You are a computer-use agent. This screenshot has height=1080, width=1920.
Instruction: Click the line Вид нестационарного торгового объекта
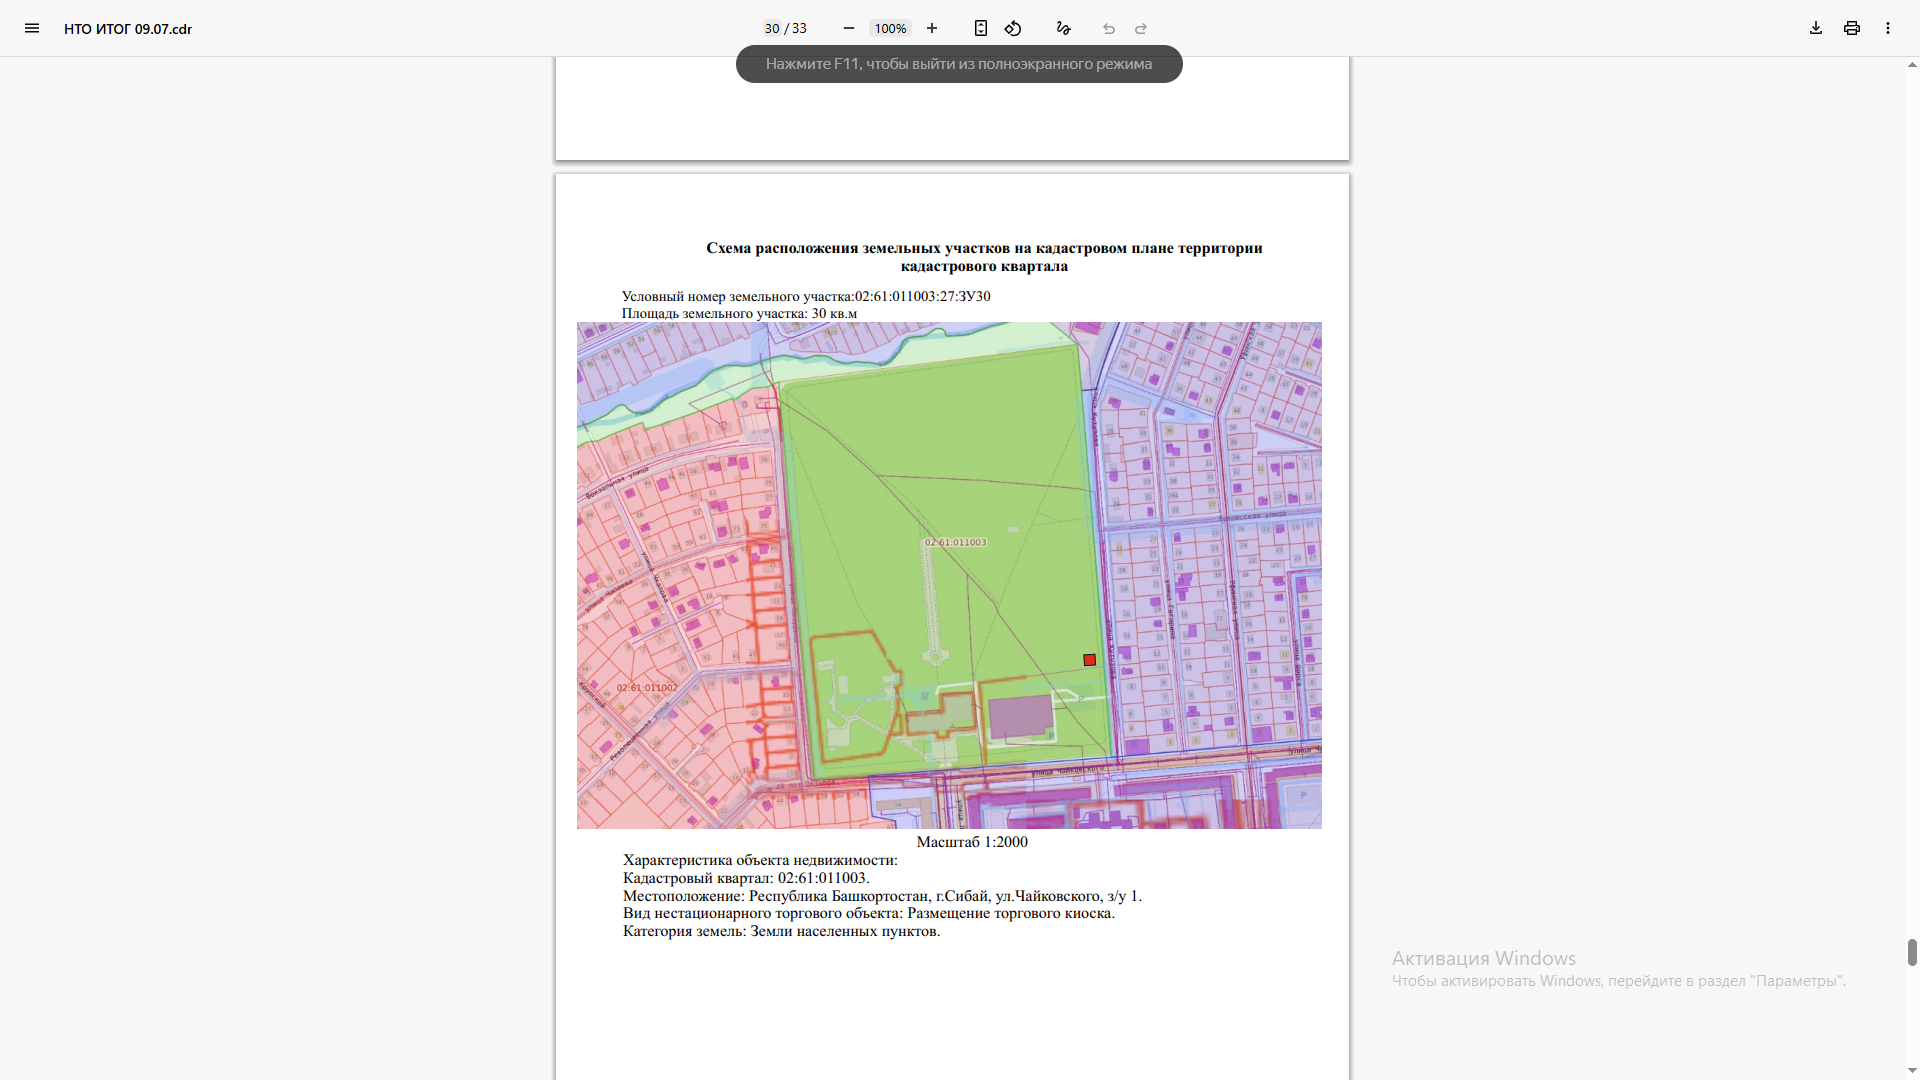point(869,913)
